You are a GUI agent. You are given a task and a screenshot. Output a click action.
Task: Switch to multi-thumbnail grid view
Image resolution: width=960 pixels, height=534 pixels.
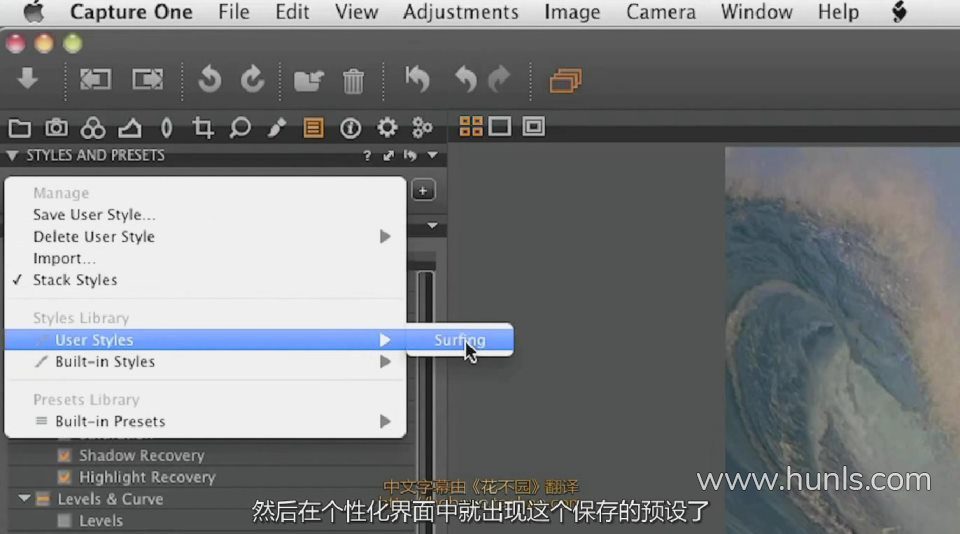coord(470,126)
